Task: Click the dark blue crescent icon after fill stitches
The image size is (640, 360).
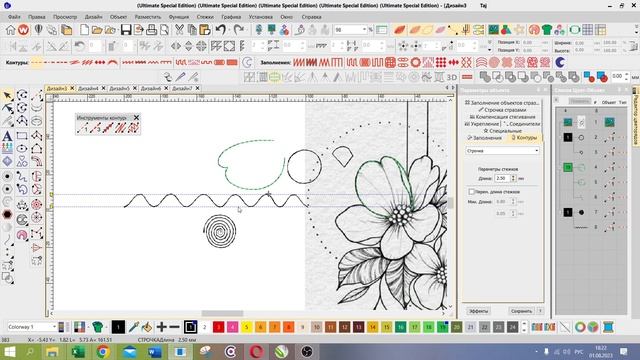Action: pos(560,62)
